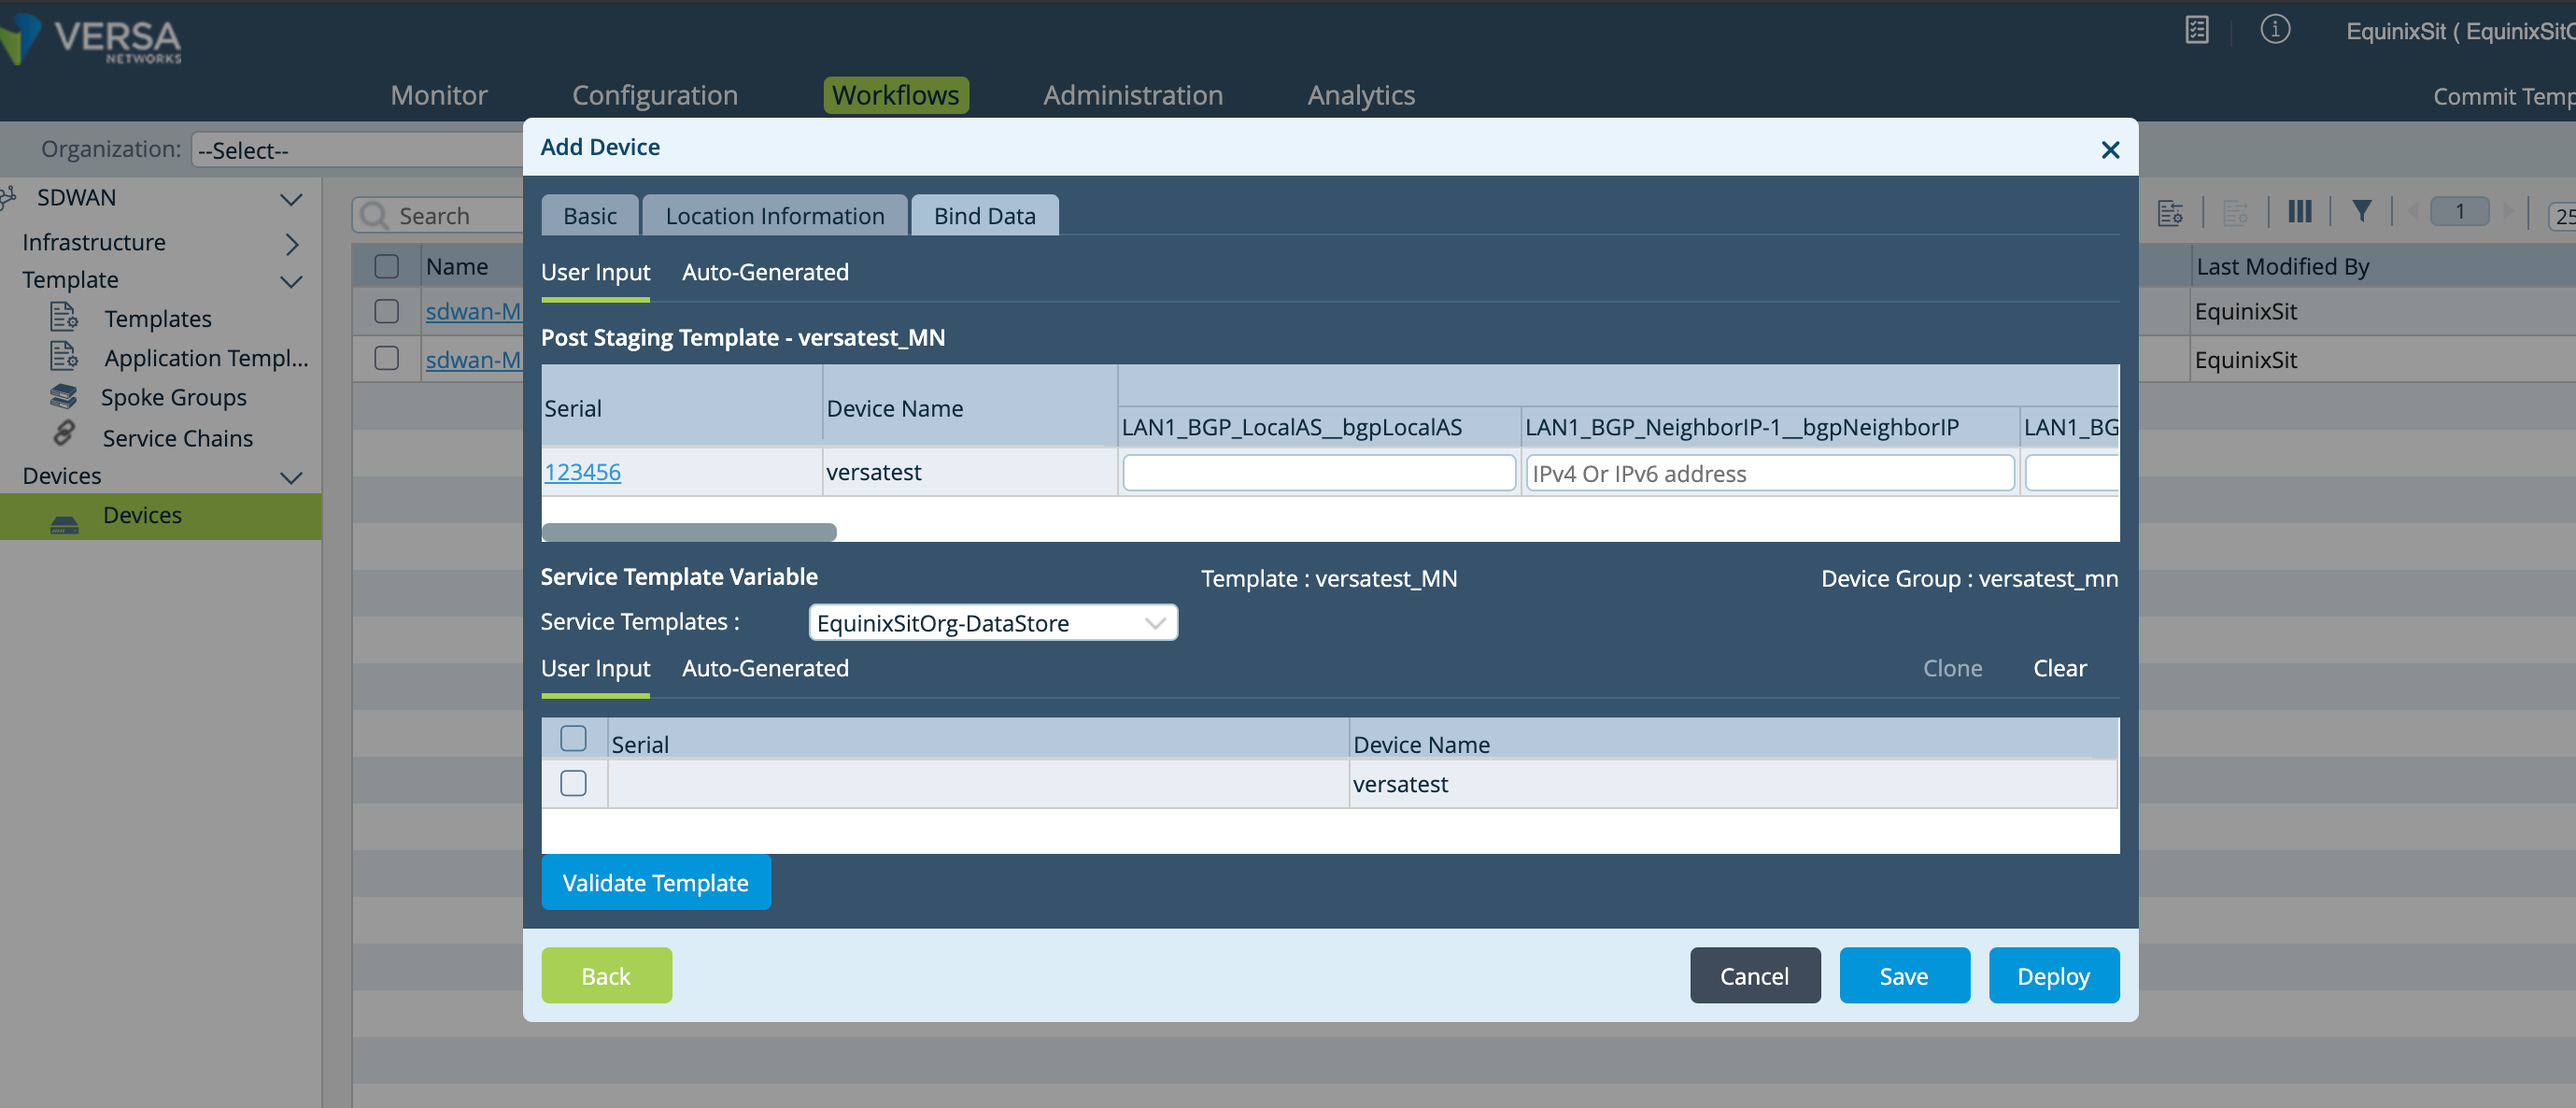
Task: Click the bgpNeighborIP IPv4 Or IPv6 address field
Action: pyautogui.click(x=1770, y=473)
